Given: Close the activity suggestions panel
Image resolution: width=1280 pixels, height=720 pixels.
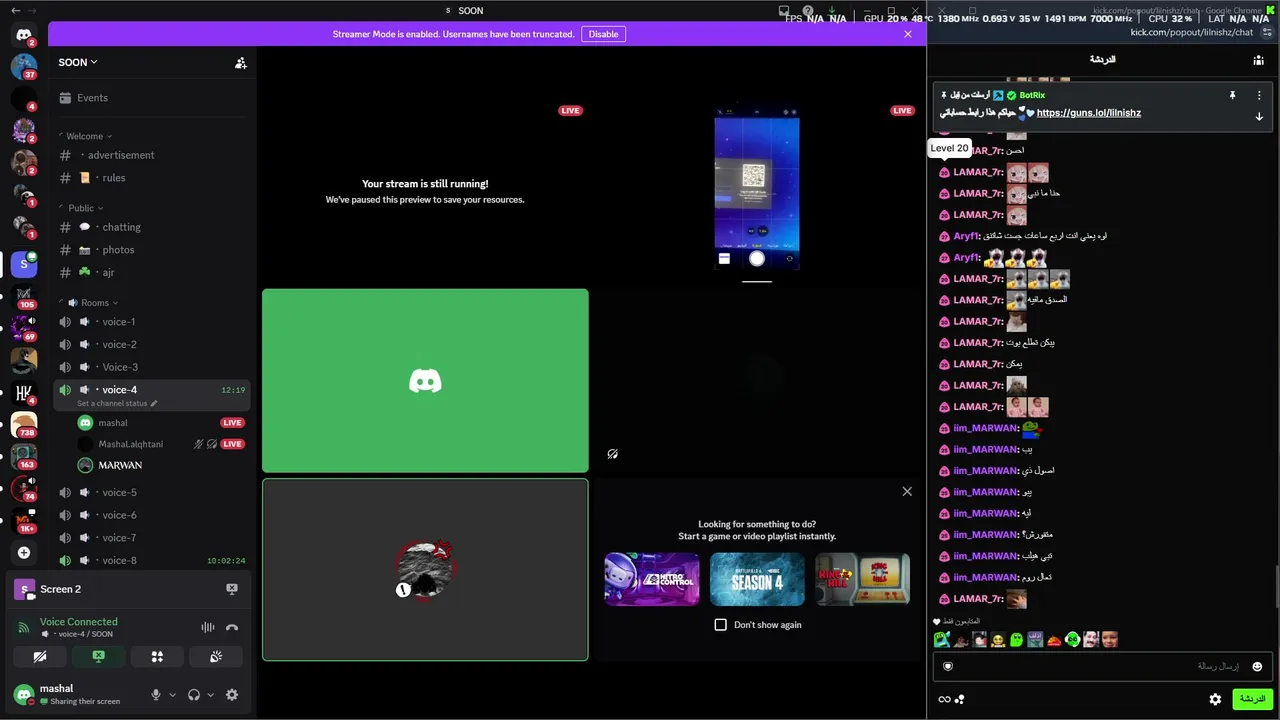Looking at the screenshot, I should click(907, 491).
